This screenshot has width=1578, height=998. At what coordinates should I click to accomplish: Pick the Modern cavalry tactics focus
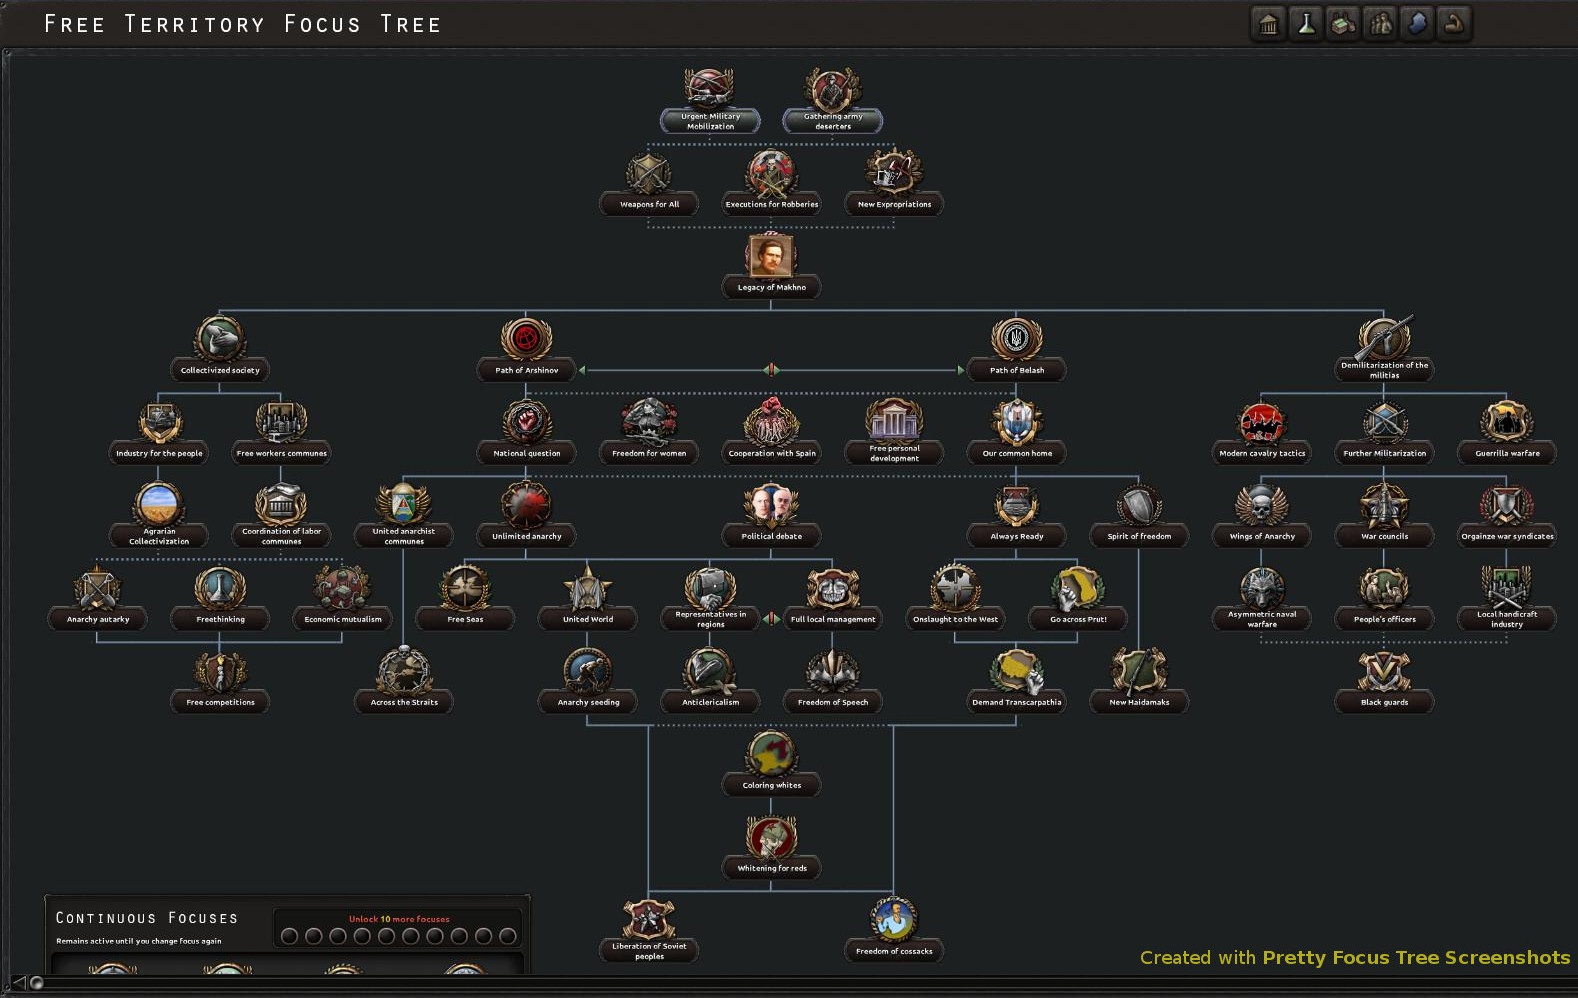click(1262, 432)
